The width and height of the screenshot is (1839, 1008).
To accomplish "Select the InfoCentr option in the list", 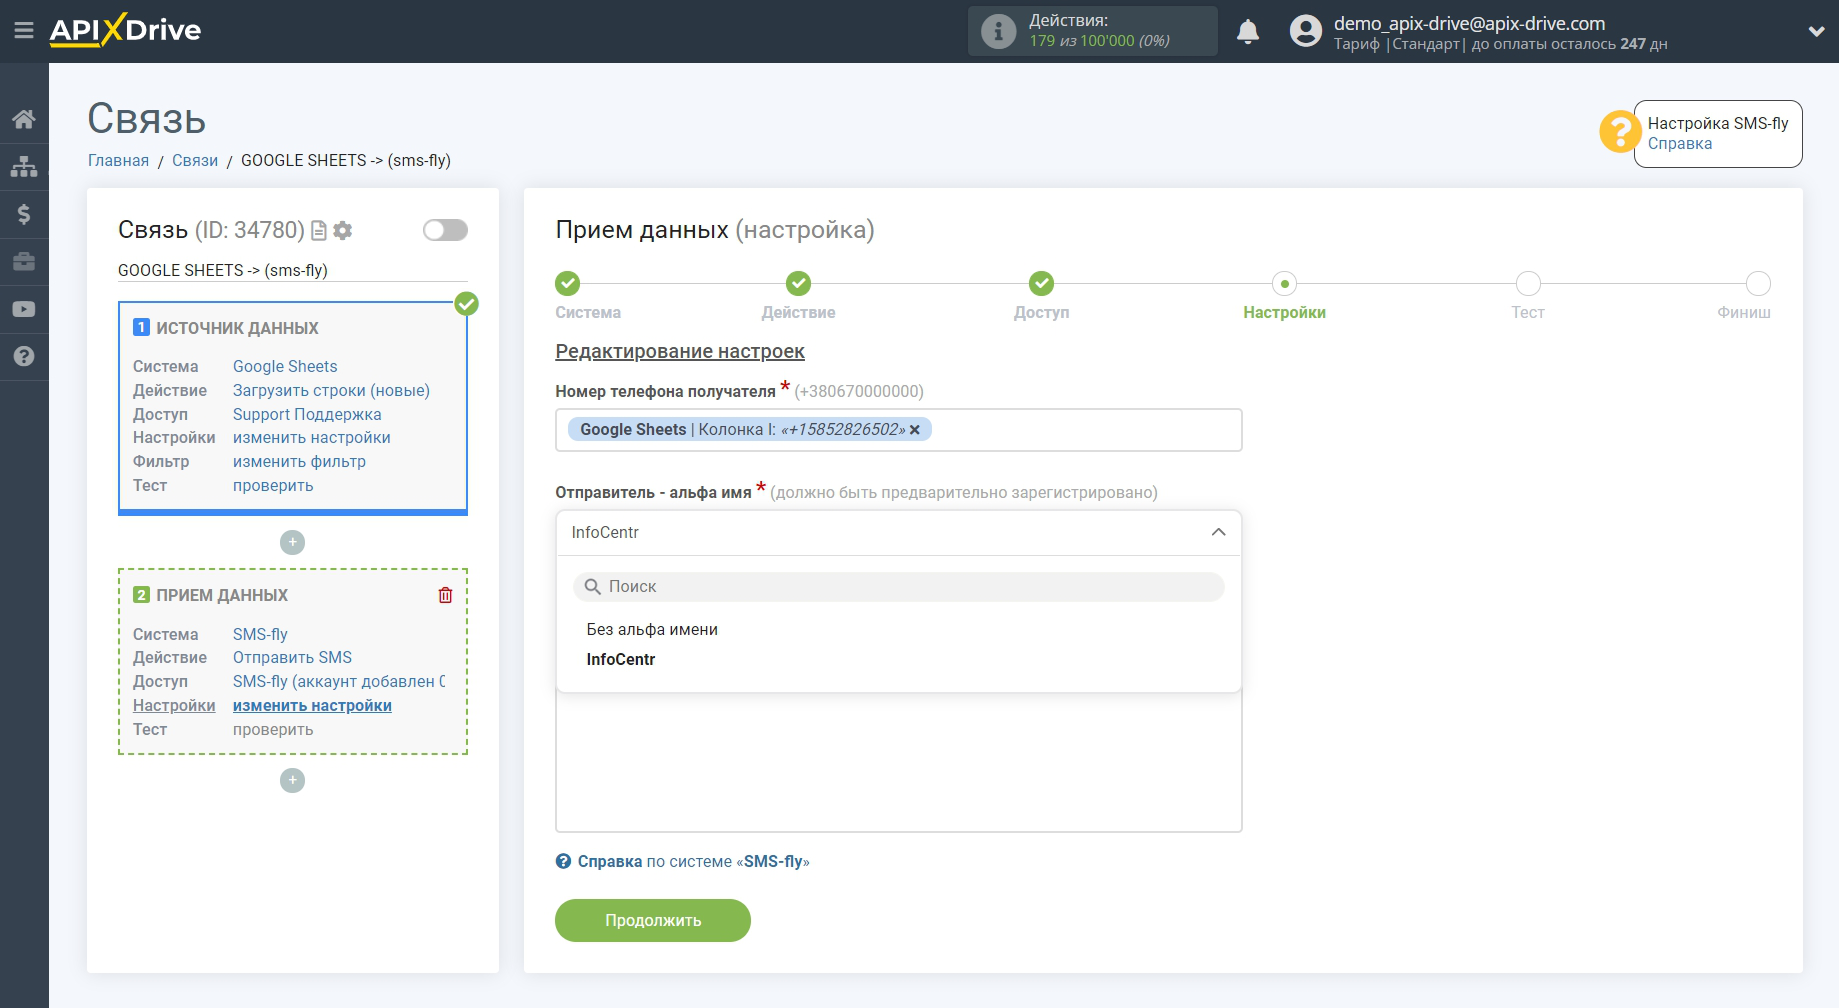I will click(x=621, y=659).
